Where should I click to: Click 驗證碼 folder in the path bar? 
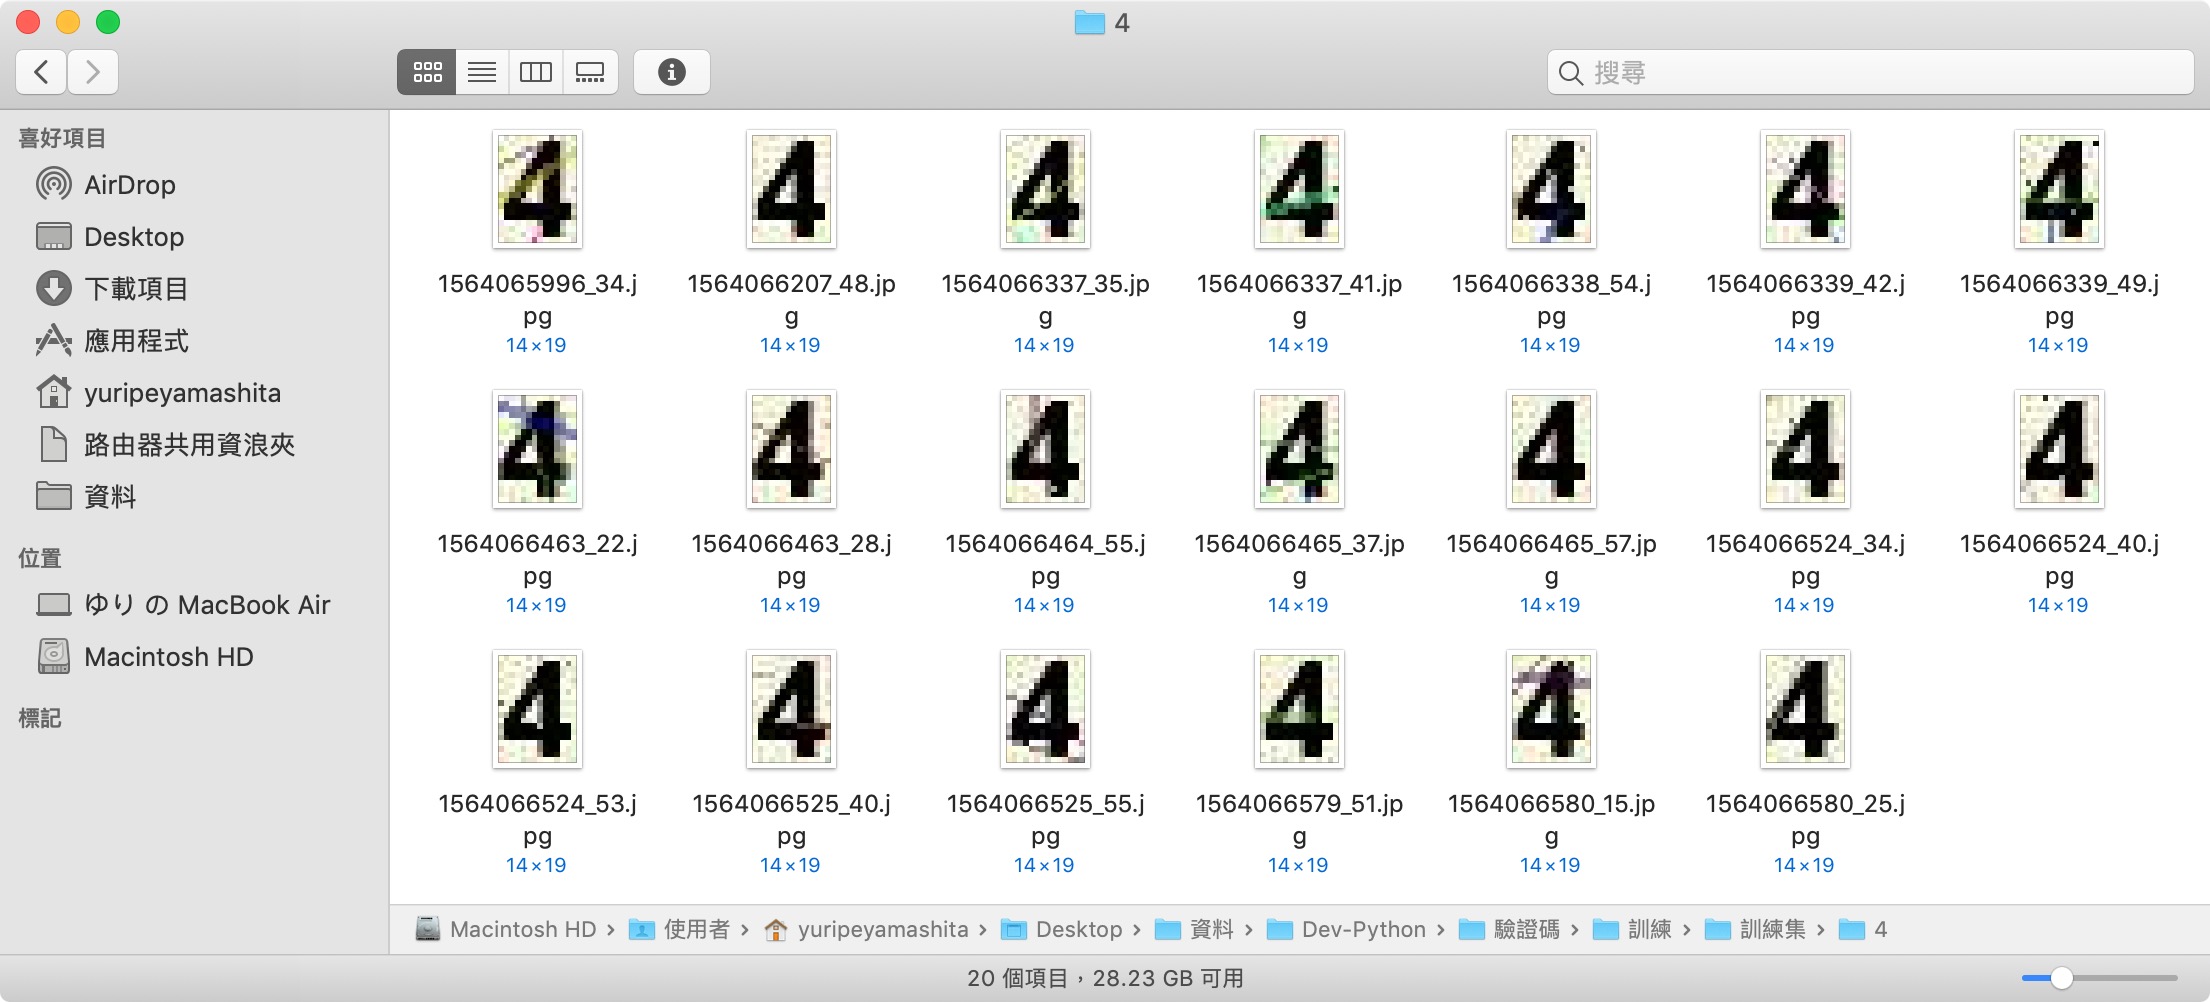(1525, 929)
